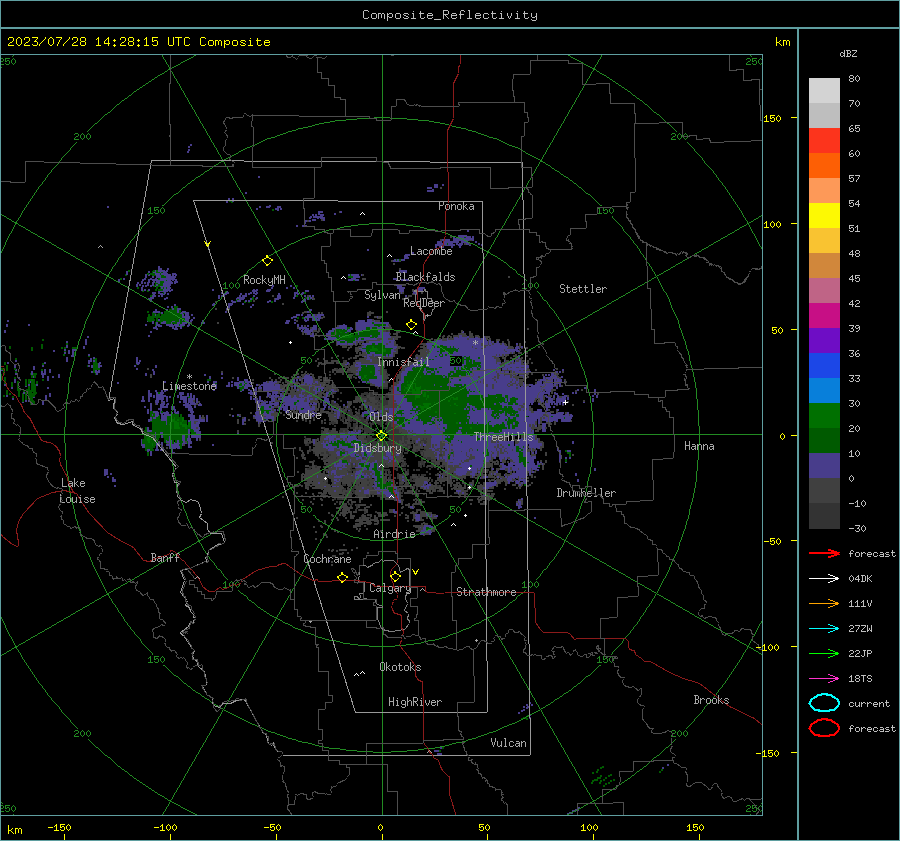Click the magenta swatch between 42 and 39 dBZ
Screen dimensions: 900x841
point(824,316)
